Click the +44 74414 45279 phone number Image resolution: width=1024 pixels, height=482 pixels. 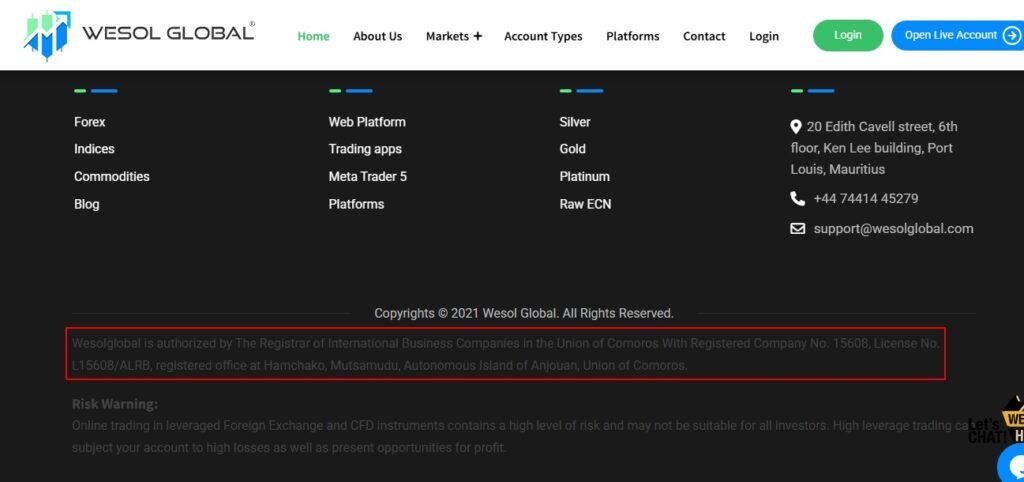pyautogui.click(x=866, y=199)
